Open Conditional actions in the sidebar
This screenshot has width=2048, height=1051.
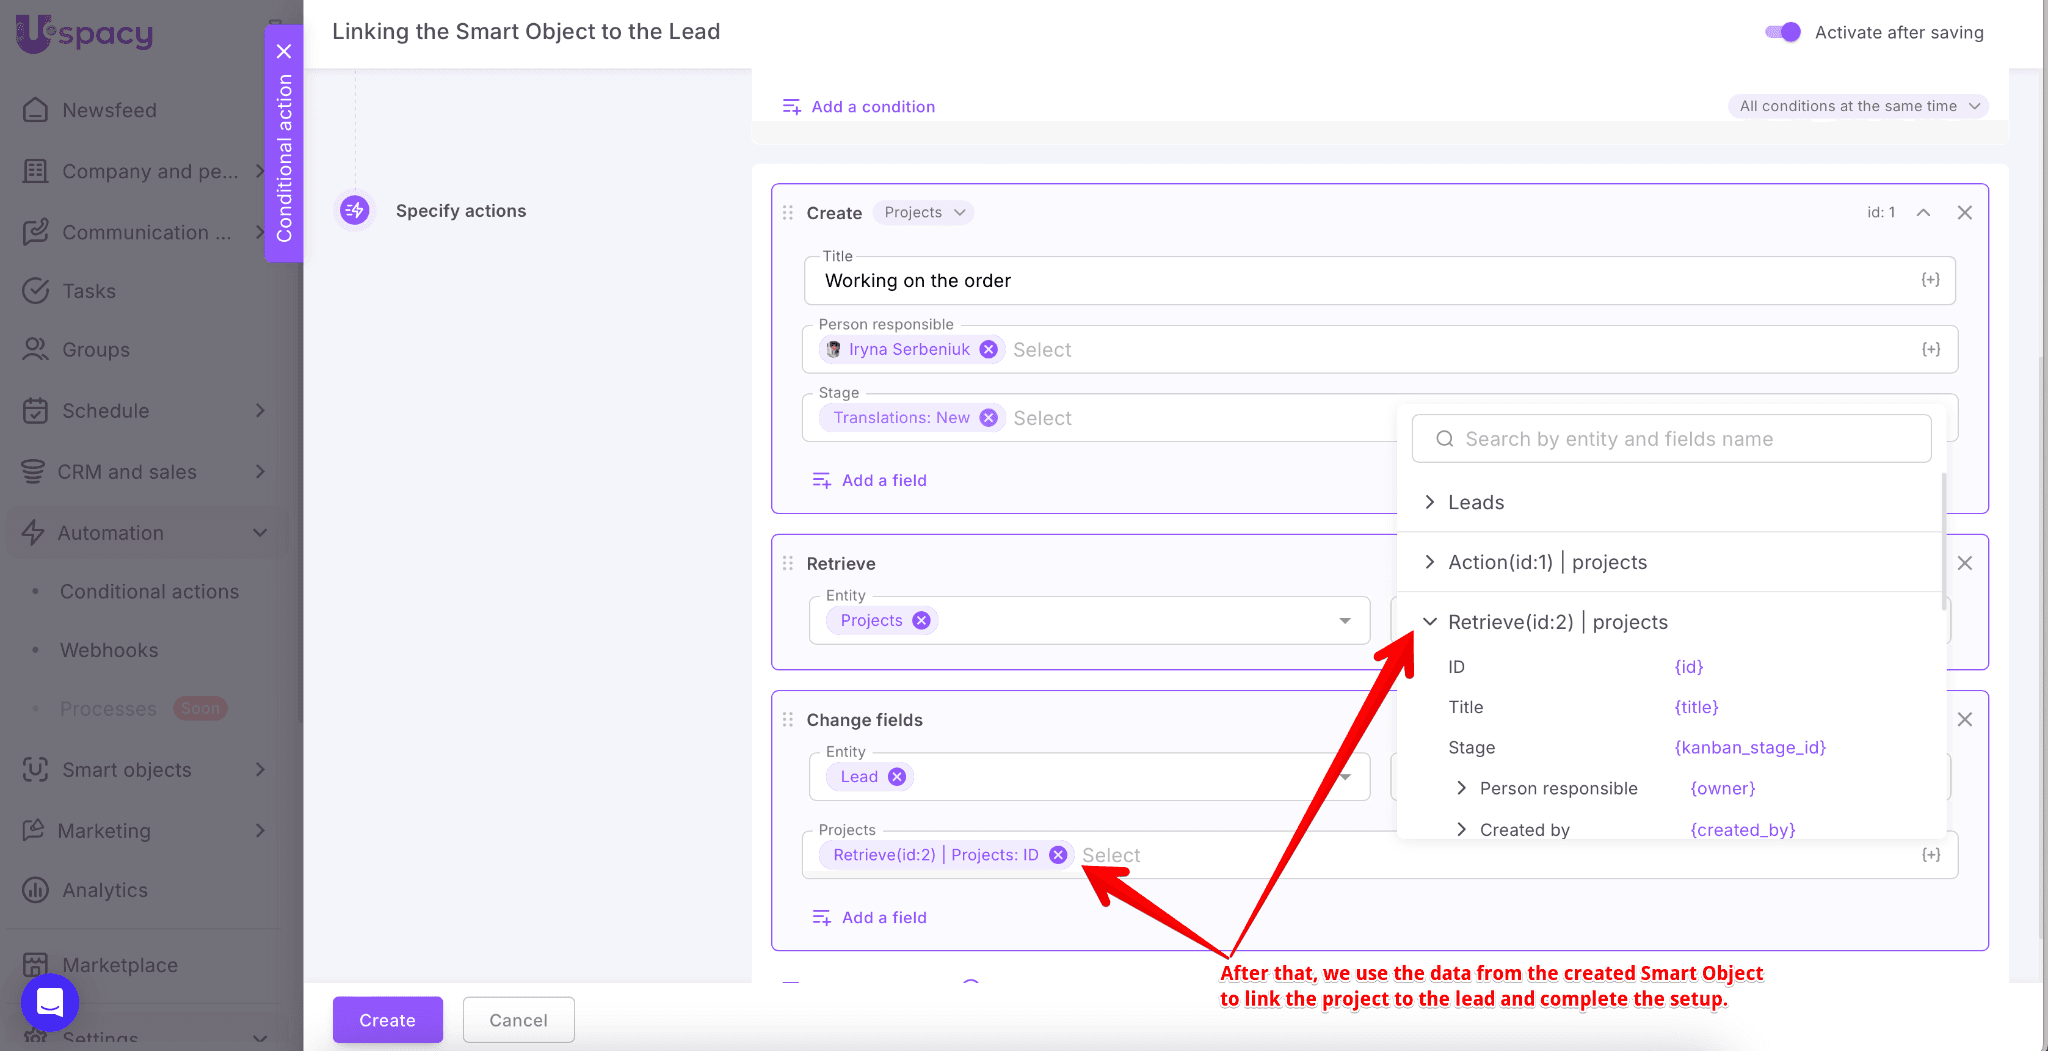(x=149, y=592)
